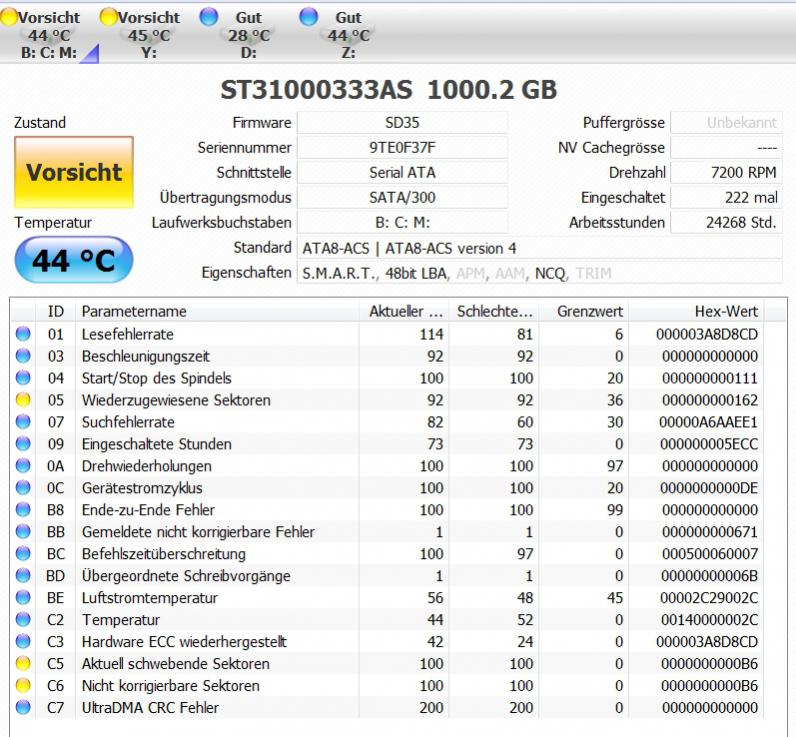Select hex value 000000000162
796x737 pixels.
click(x=709, y=400)
